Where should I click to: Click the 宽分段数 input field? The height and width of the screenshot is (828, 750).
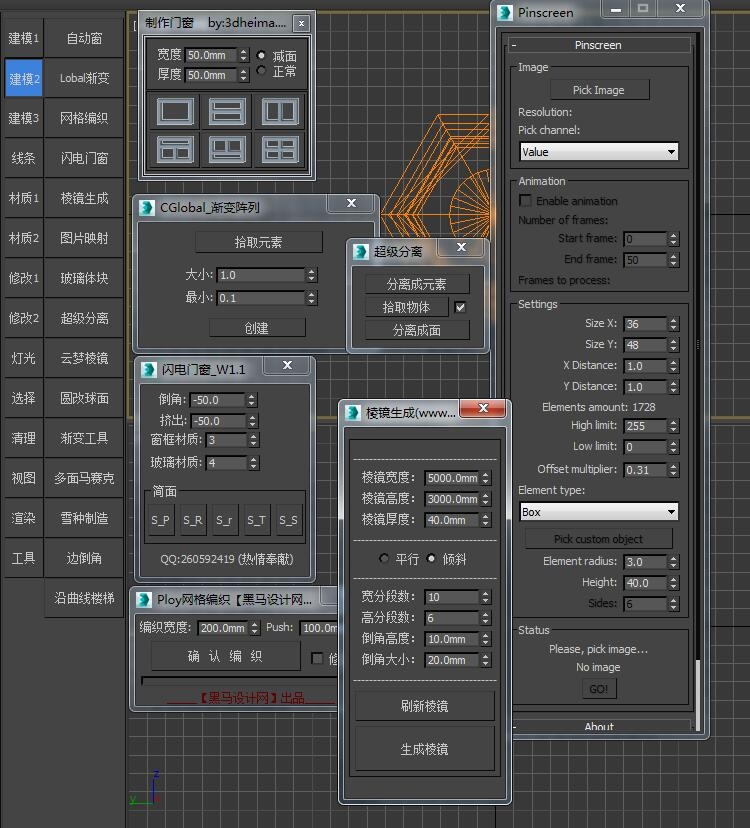coord(452,597)
